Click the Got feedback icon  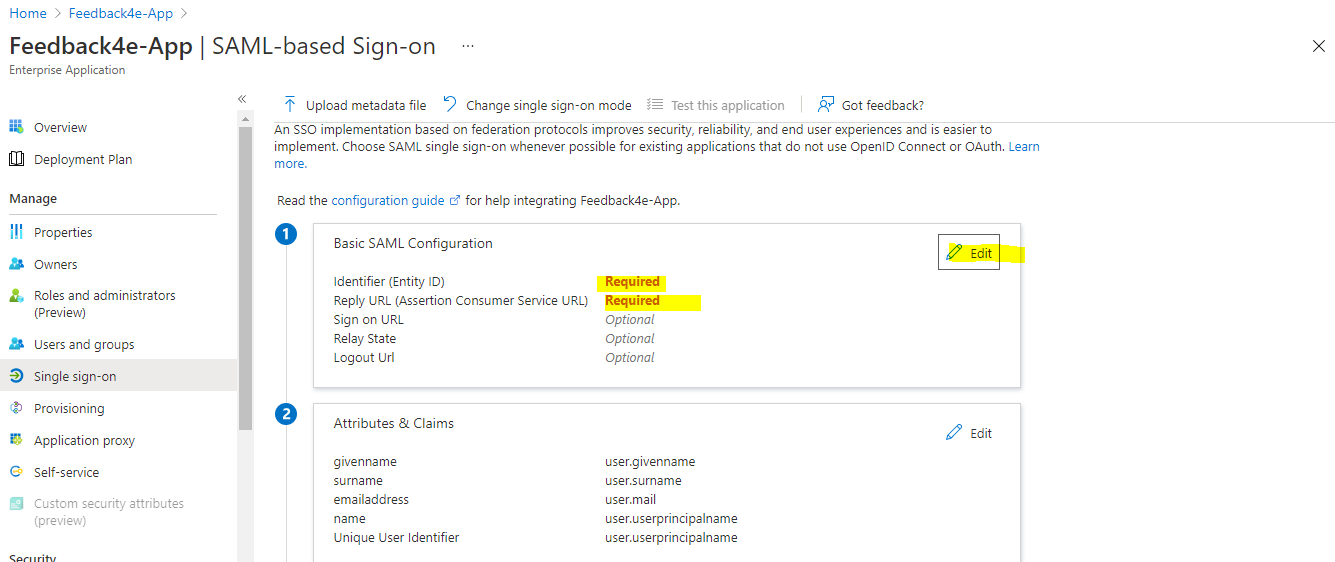tap(826, 105)
